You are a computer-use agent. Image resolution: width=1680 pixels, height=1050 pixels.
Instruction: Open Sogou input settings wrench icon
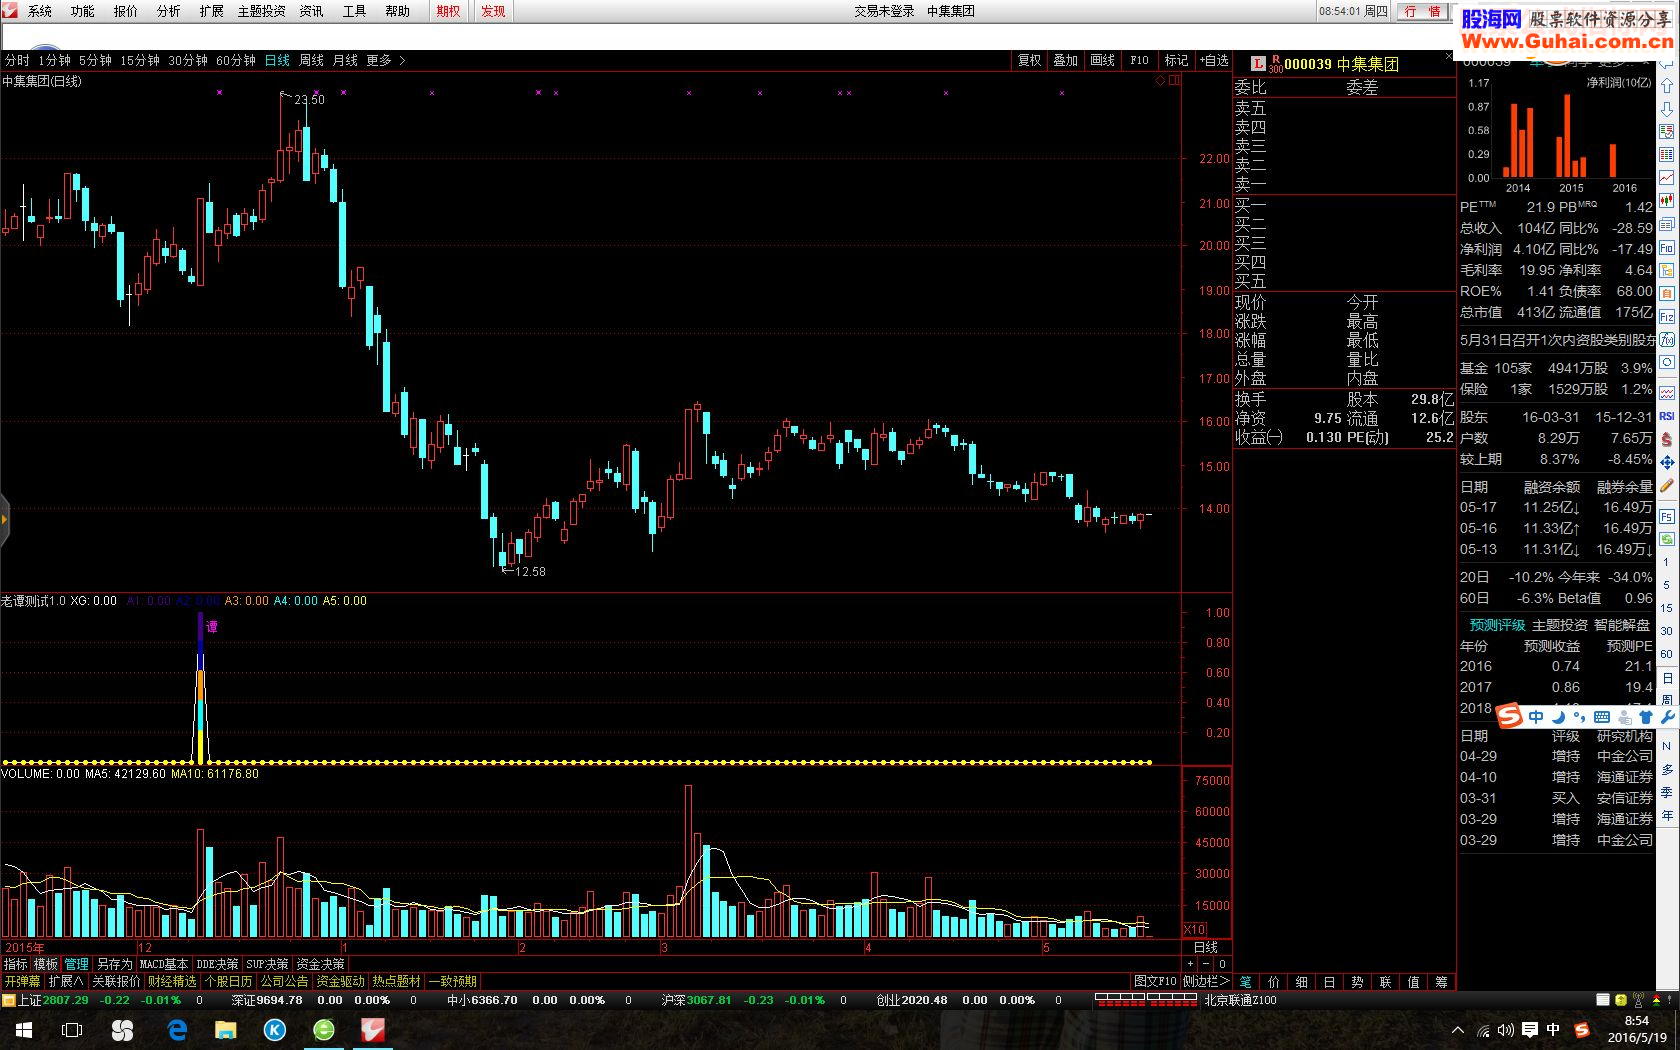coord(1667,717)
